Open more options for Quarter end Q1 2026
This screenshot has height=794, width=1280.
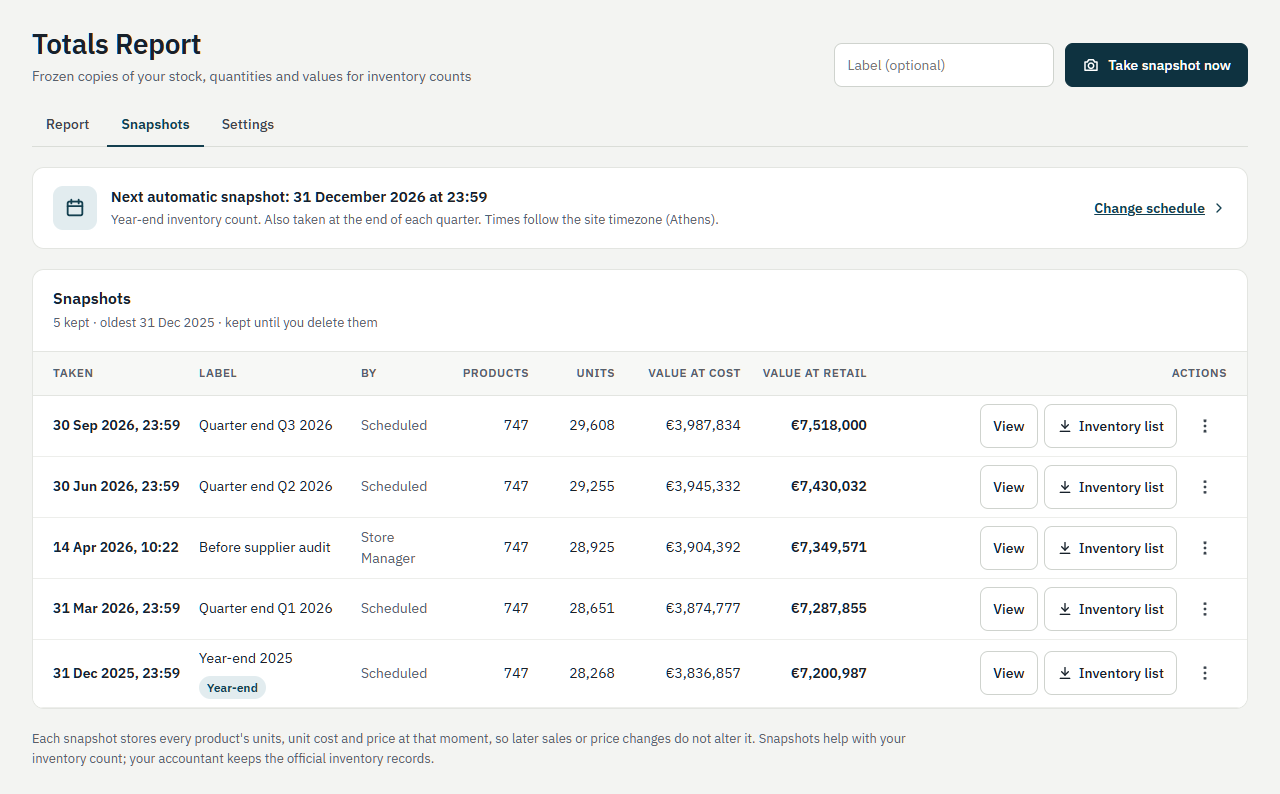click(x=1205, y=609)
